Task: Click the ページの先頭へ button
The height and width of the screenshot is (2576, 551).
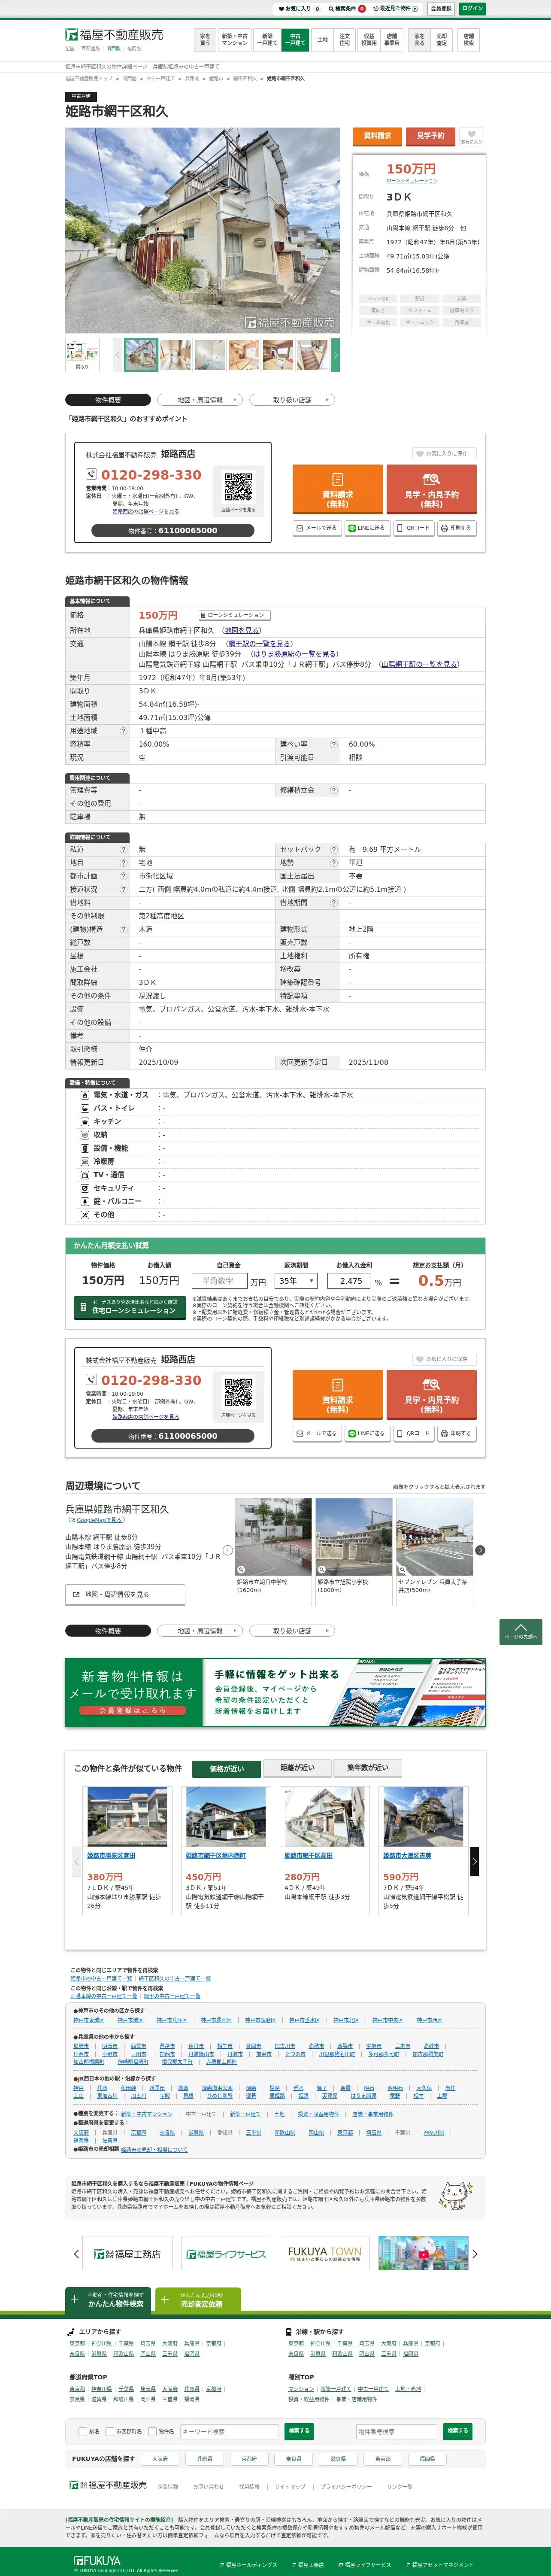Action: 520,1631
